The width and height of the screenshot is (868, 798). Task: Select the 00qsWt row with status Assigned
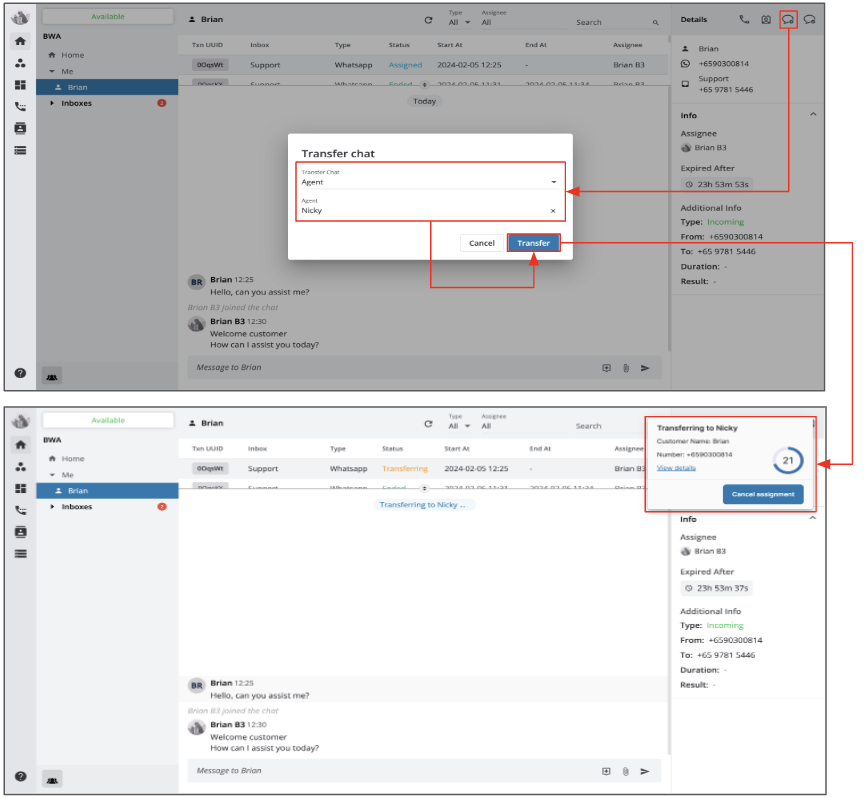click(423, 65)
